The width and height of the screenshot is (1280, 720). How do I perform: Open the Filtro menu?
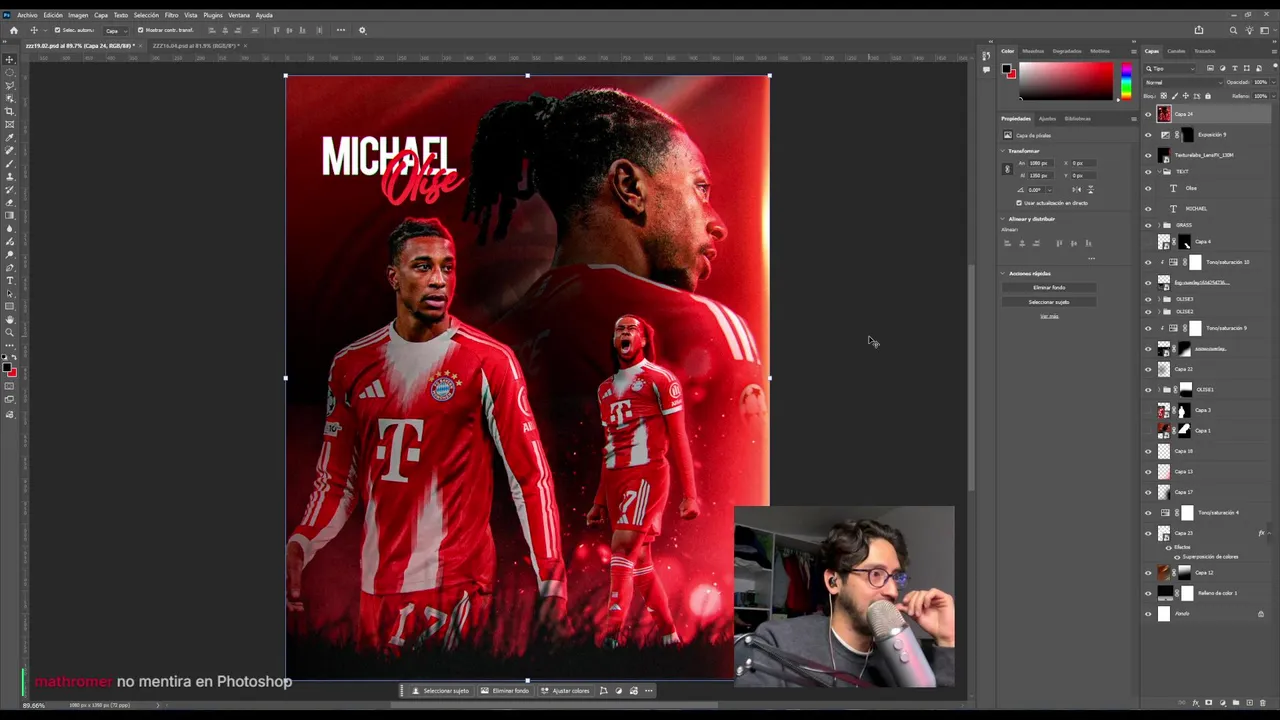(171, 15)
